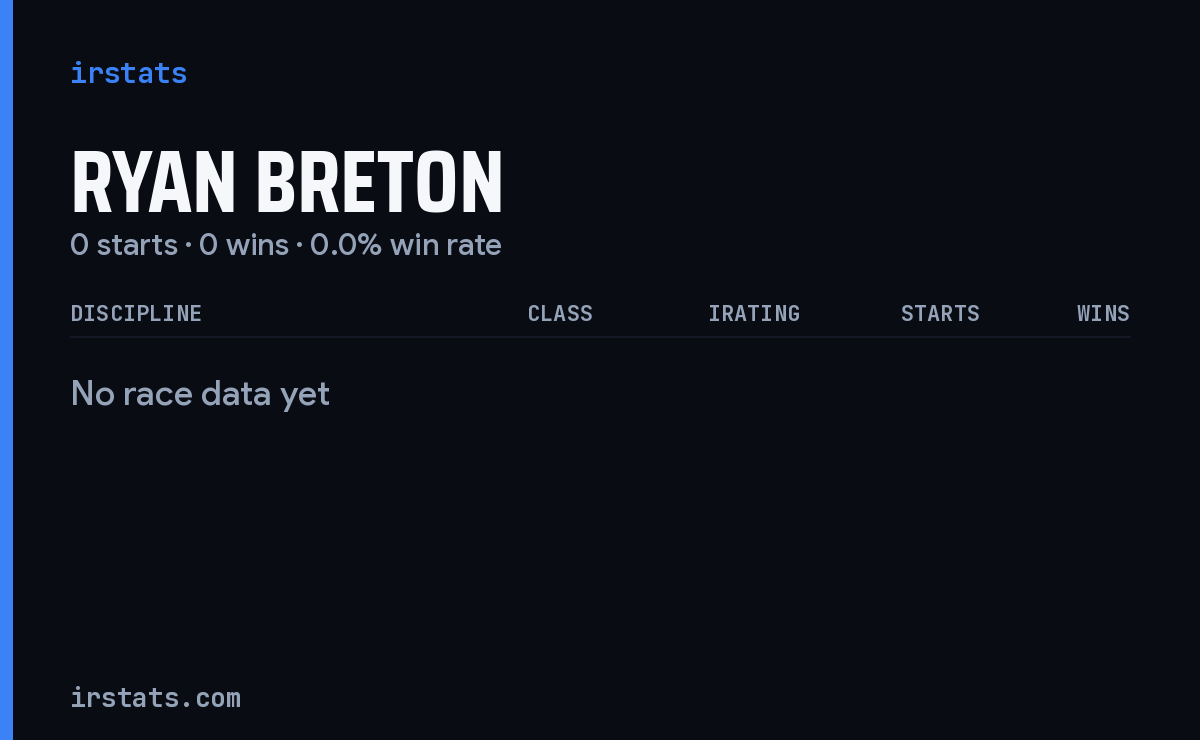Sort by the STARTS column header
The image size is (1200, 740).
tap(940, 313)
